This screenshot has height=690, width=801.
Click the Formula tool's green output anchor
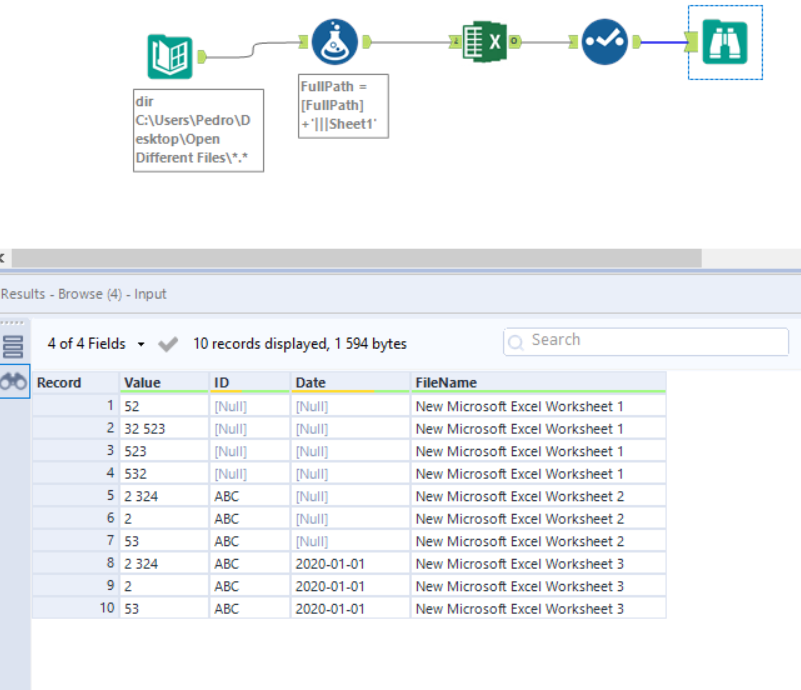point(364,42)
